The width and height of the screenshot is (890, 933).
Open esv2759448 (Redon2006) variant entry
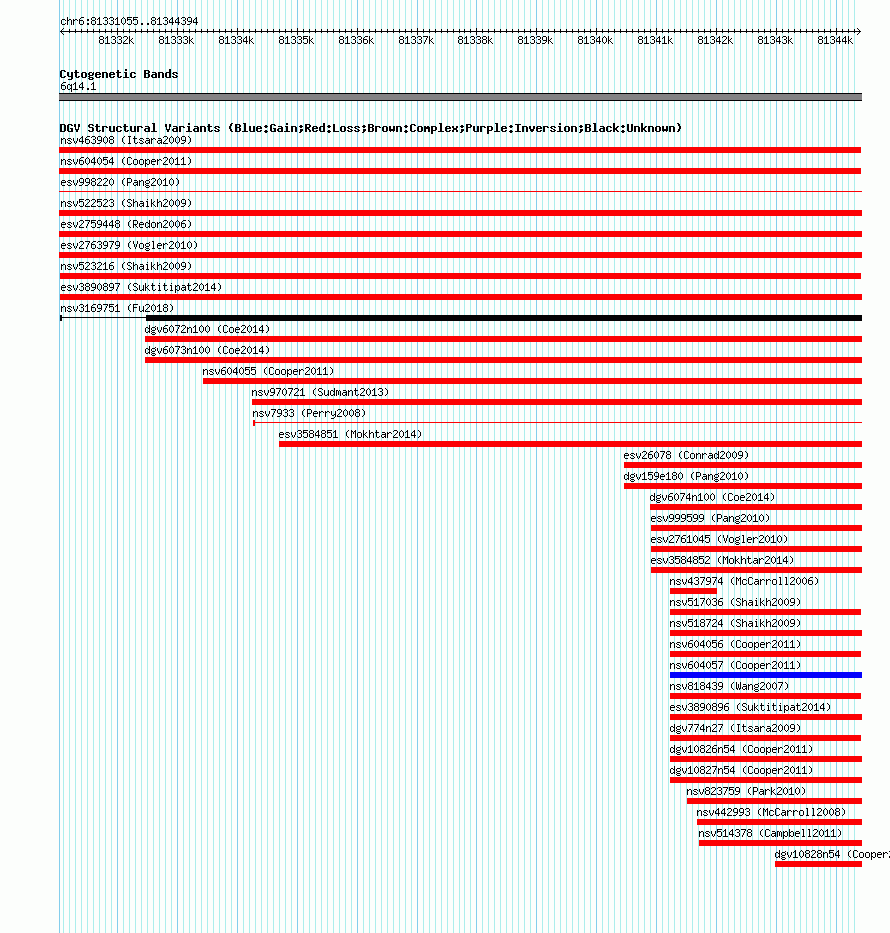[126, 224]
